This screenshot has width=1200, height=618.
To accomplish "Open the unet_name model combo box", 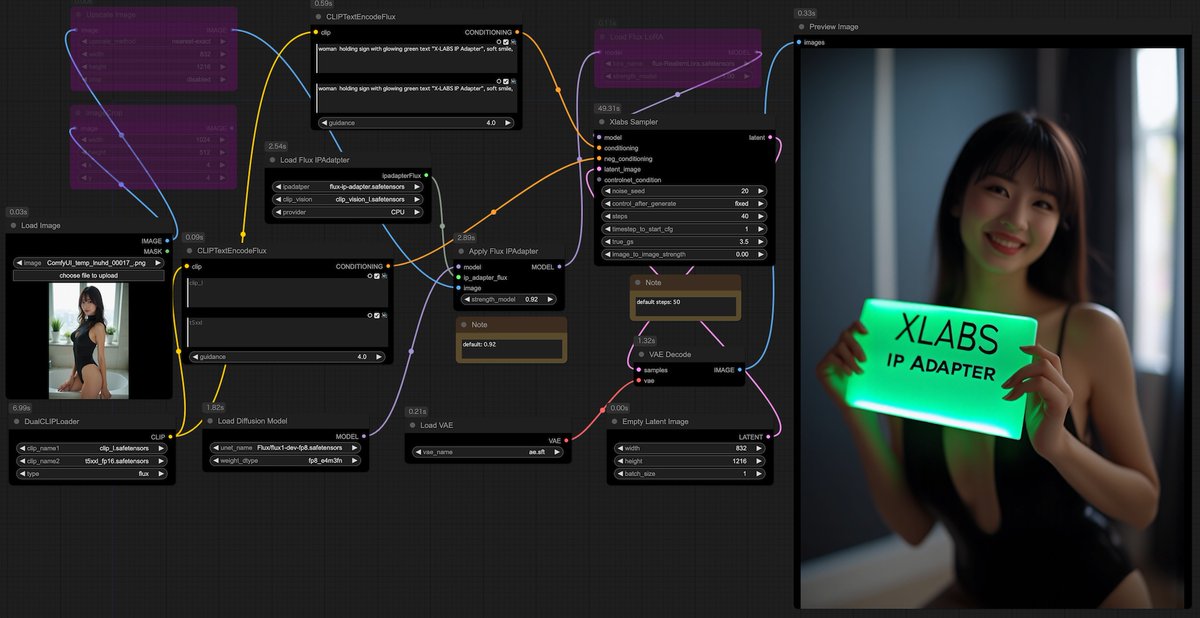I will 287,449.
